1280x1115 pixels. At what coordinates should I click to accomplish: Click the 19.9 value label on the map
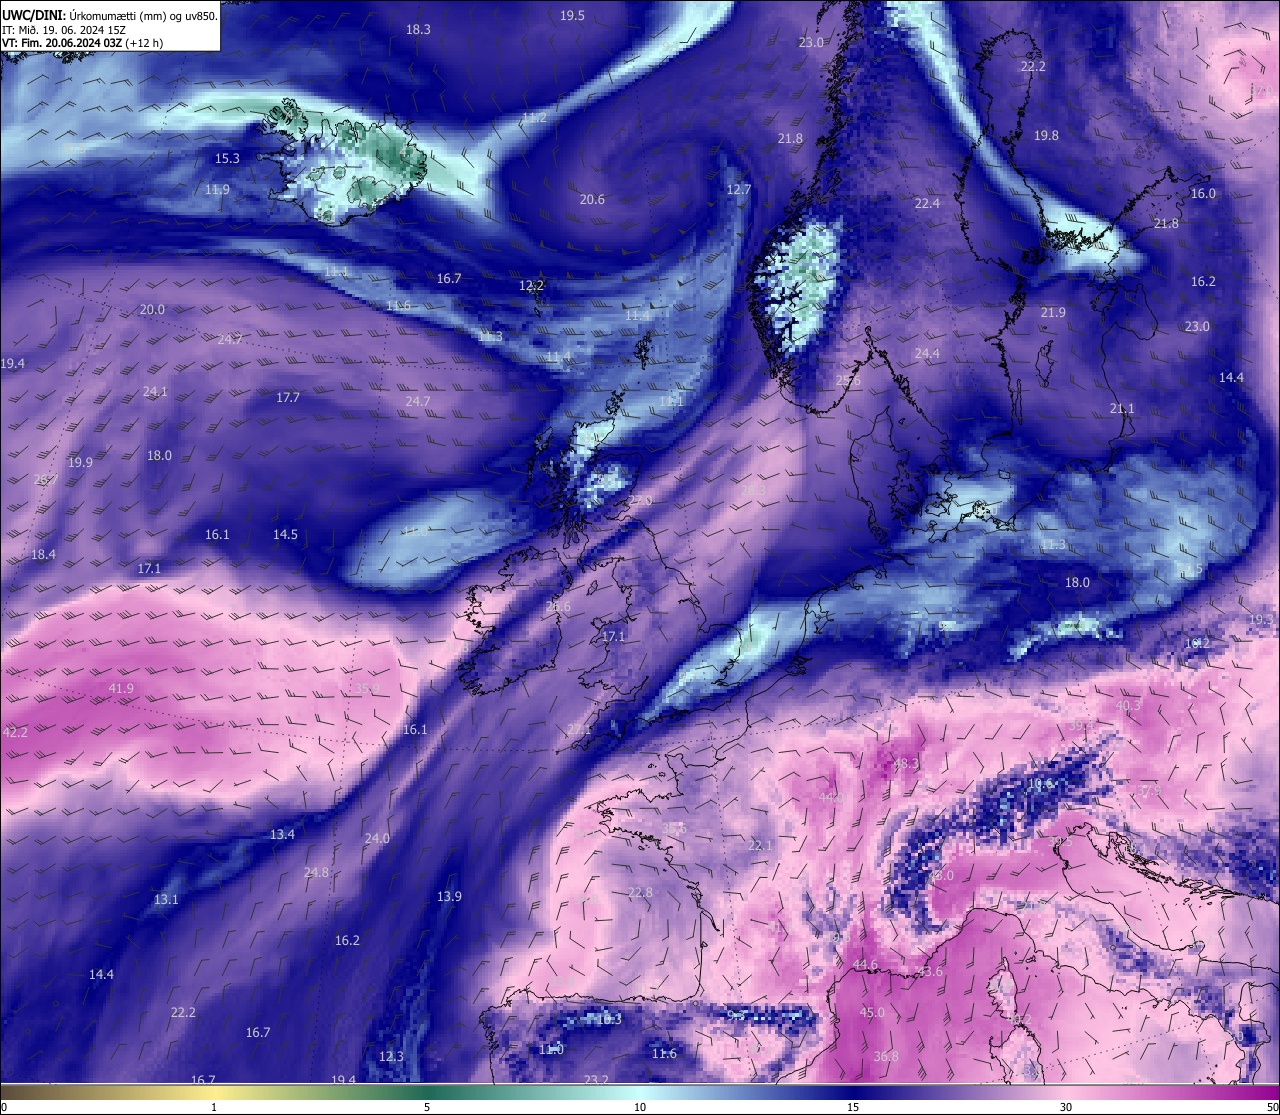tap(80, 463)
